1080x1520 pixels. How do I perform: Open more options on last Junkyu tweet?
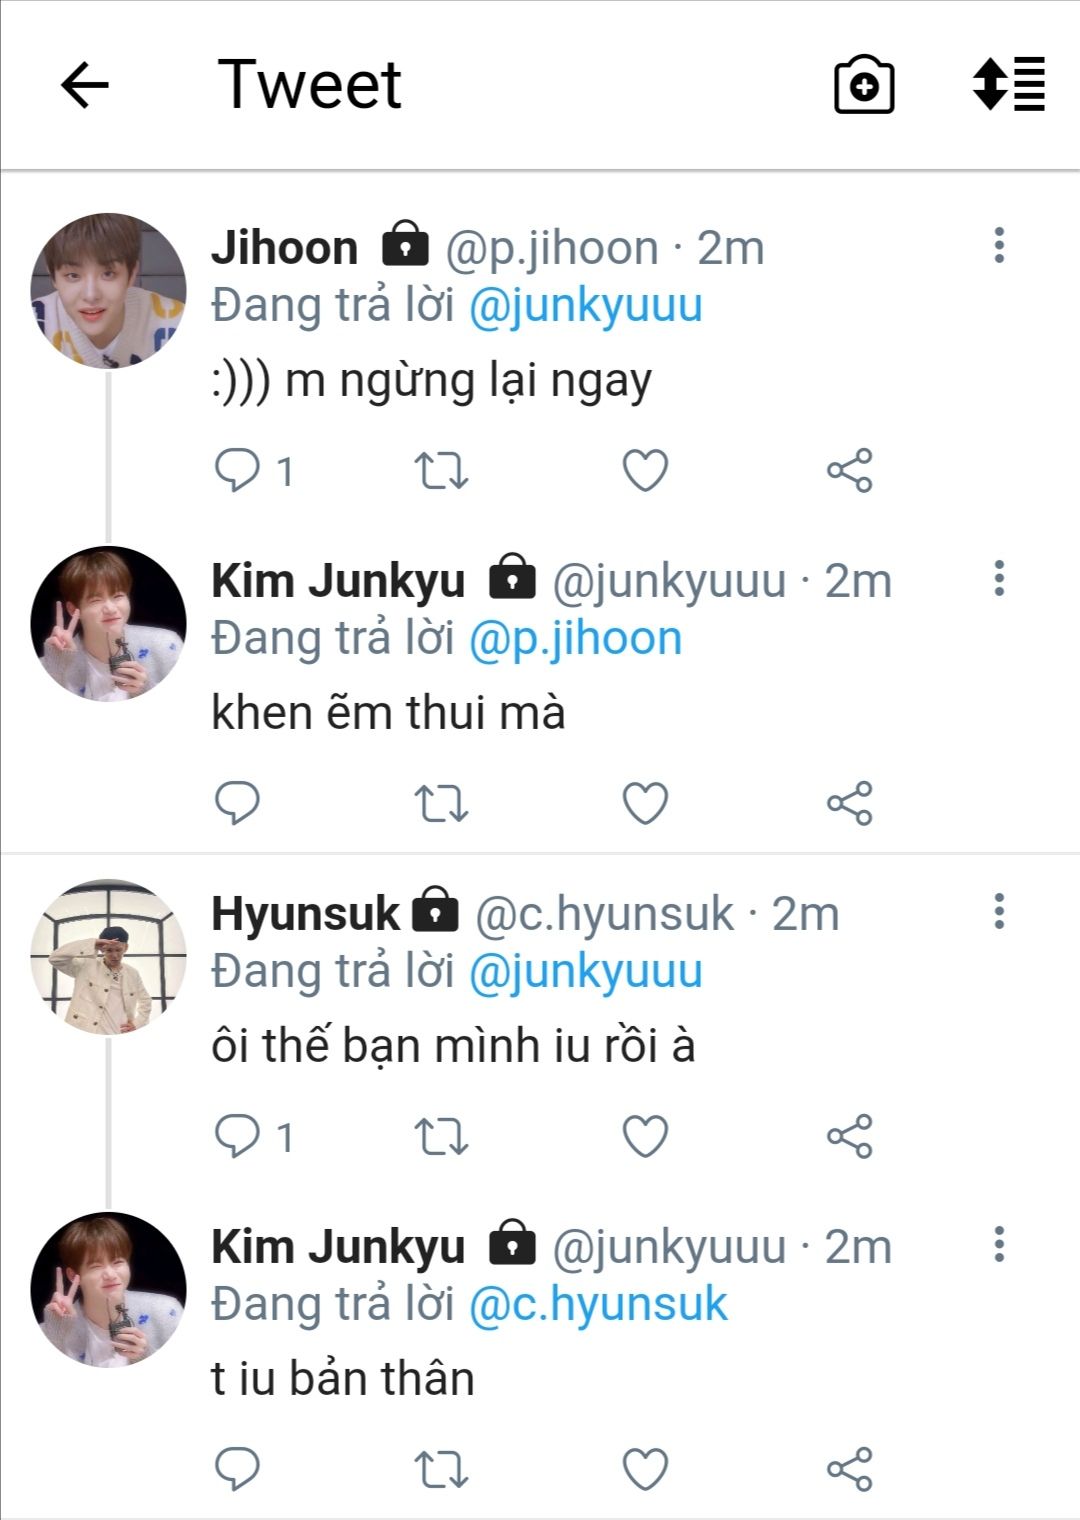pyautogui.click(x=998, y=1244)
